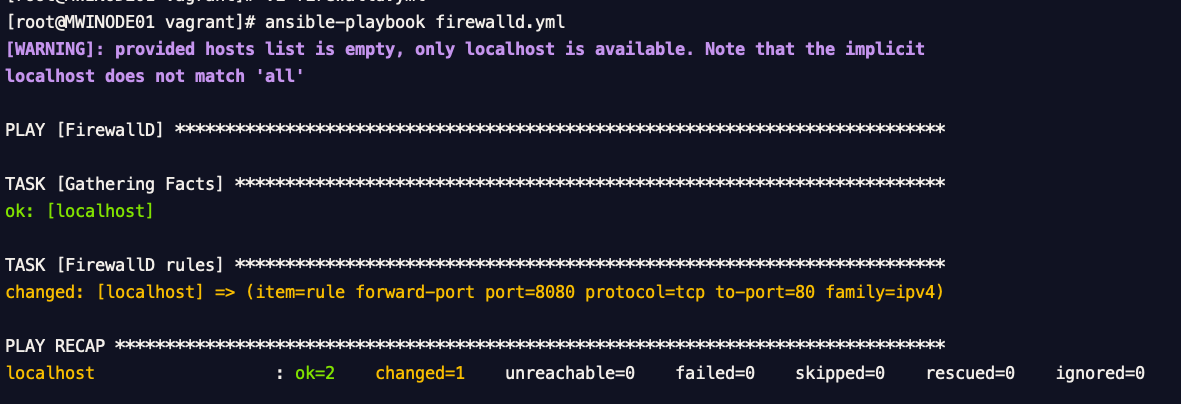Click the family=ipv4 text in the rule
The height and width of the screenshot is (404, 1181).
880,292
